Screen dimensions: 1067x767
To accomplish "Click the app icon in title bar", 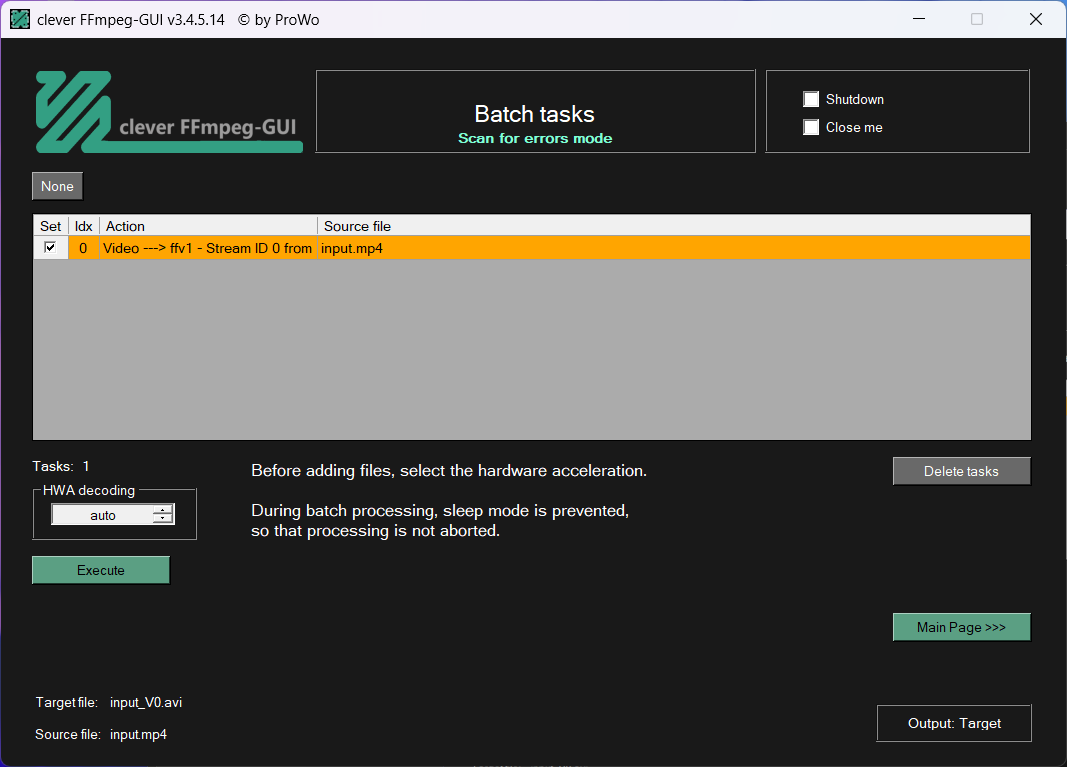I will 20,20.
